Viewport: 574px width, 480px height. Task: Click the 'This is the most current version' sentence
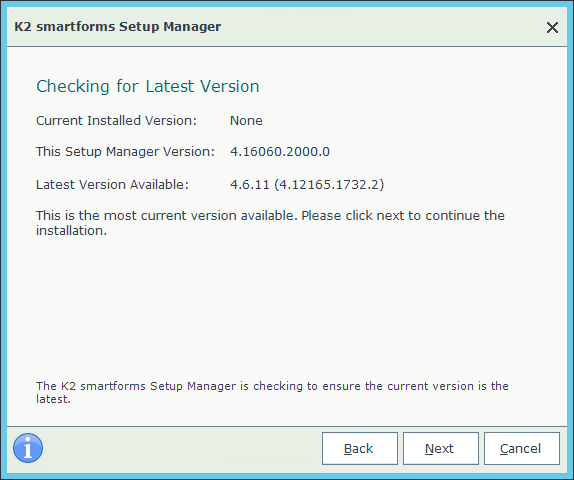click(167, 216)
